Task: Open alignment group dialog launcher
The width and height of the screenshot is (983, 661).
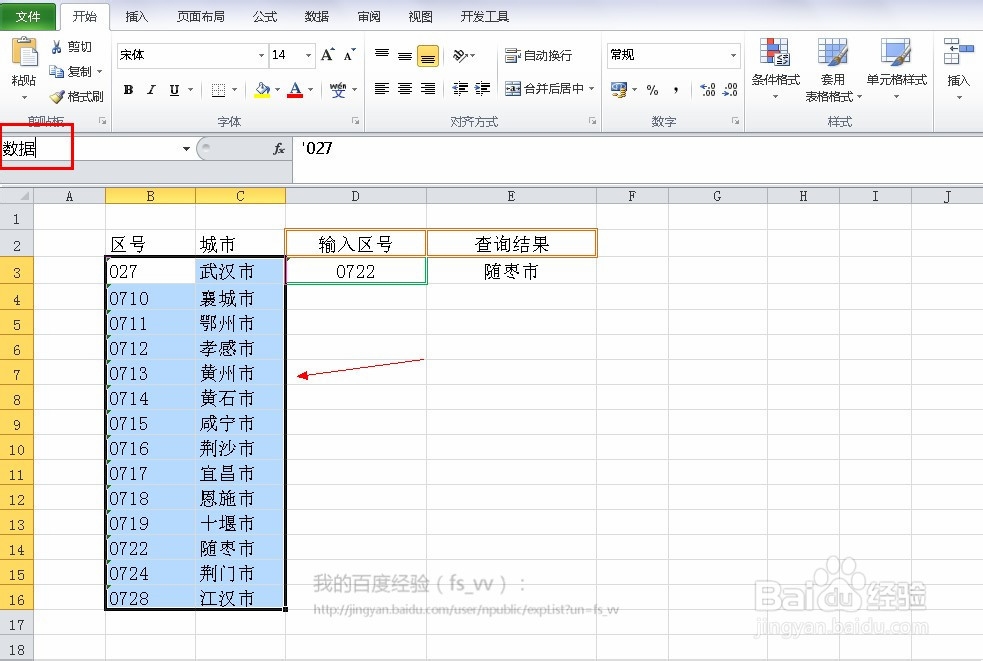Action: click(592, 120)
